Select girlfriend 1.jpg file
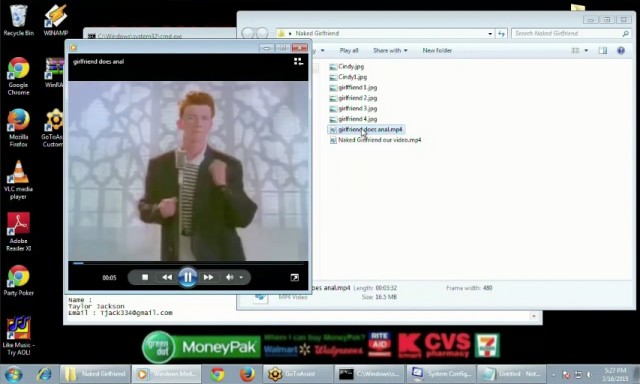The image size is (640, 384). 353,87
